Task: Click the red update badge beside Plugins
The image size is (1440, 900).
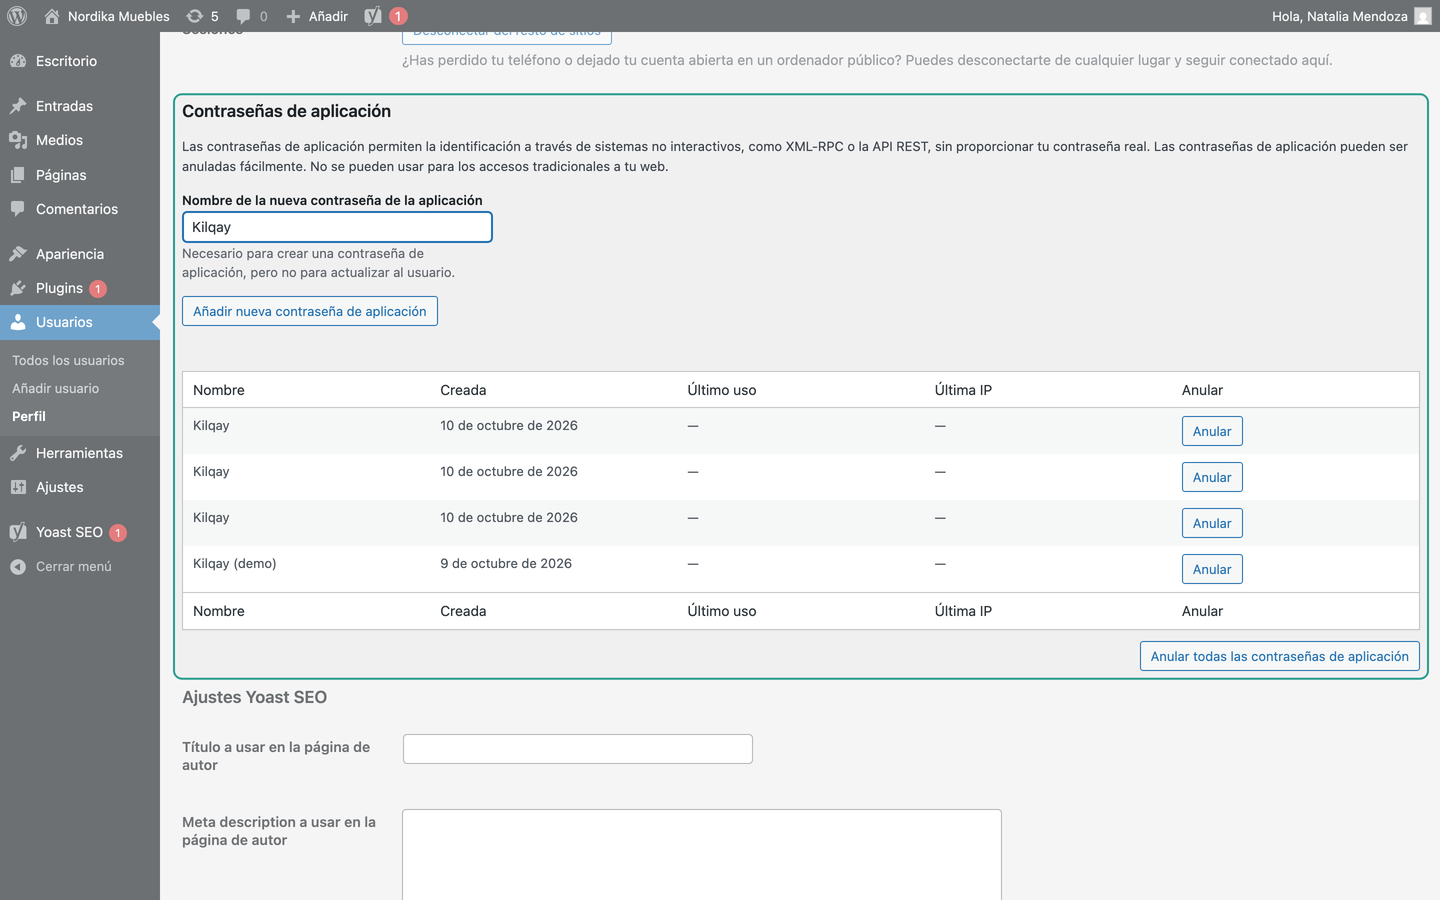Action: coord(98,289)
